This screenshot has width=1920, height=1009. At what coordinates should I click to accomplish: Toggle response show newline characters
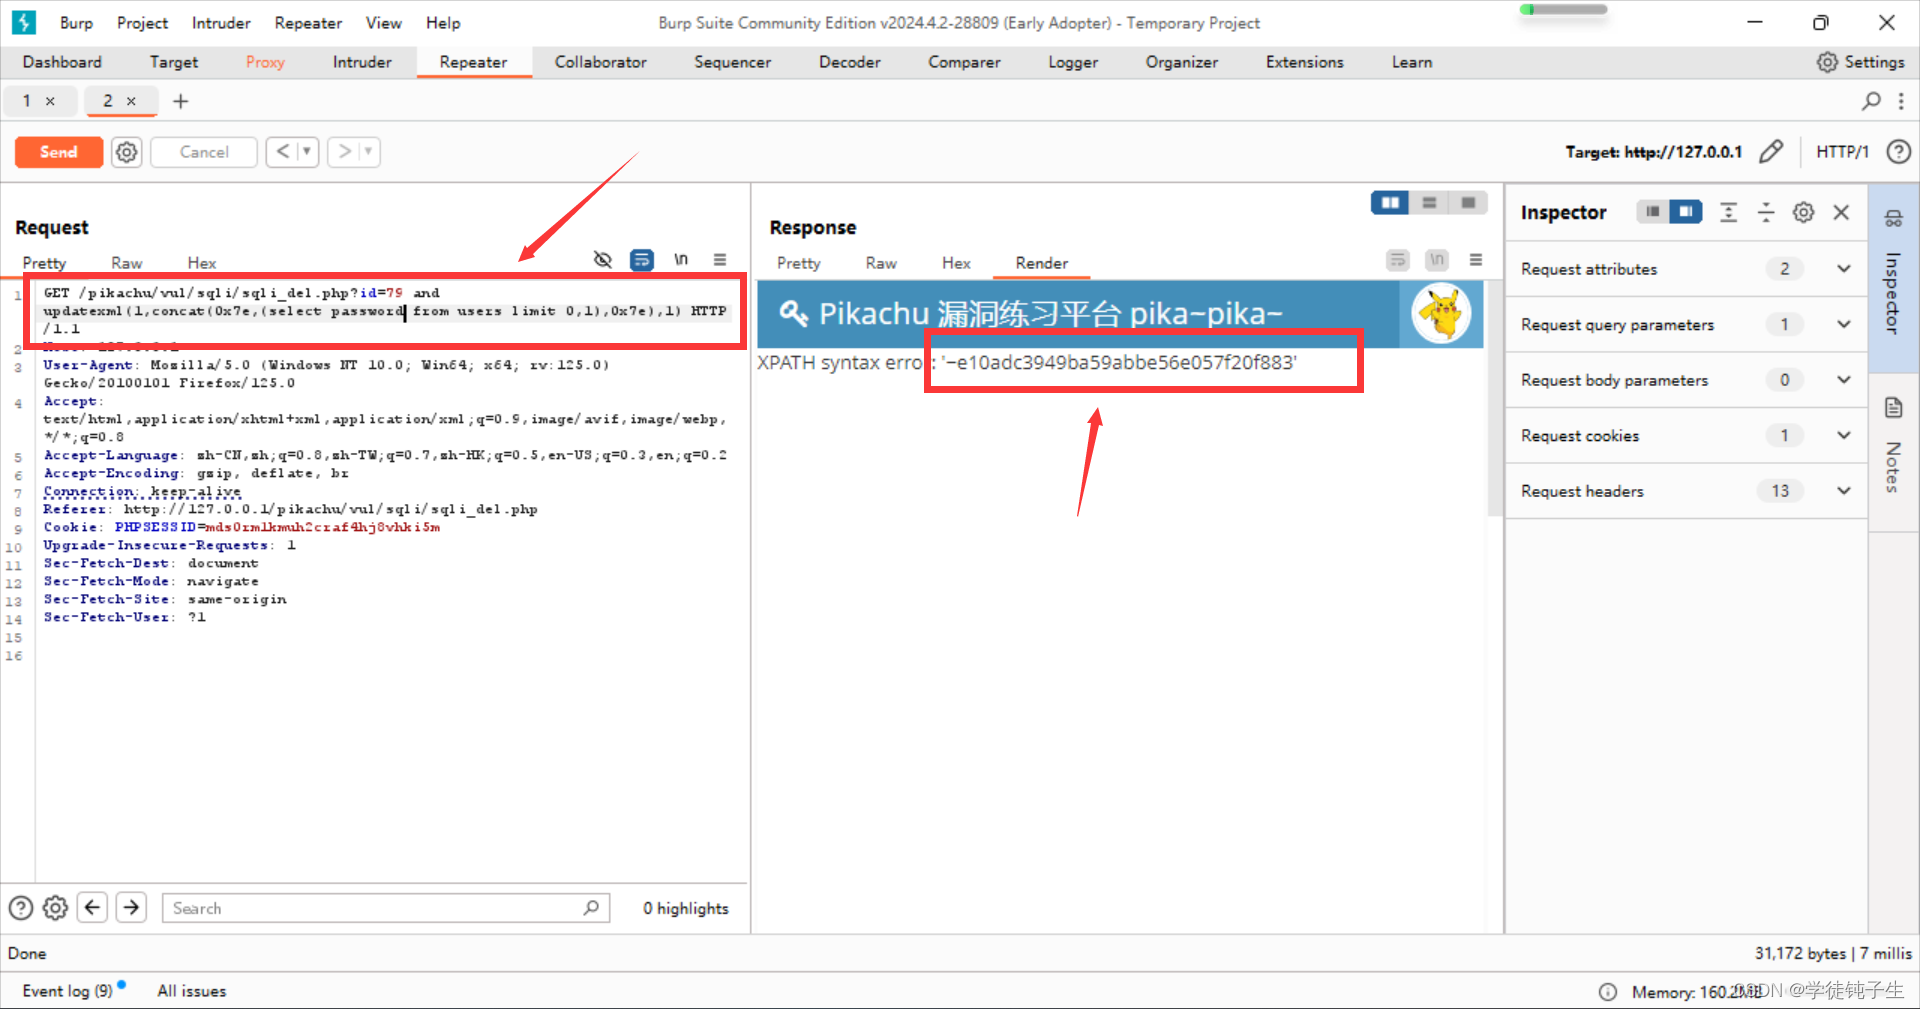pyautogui.click(x=1437, y=260)
